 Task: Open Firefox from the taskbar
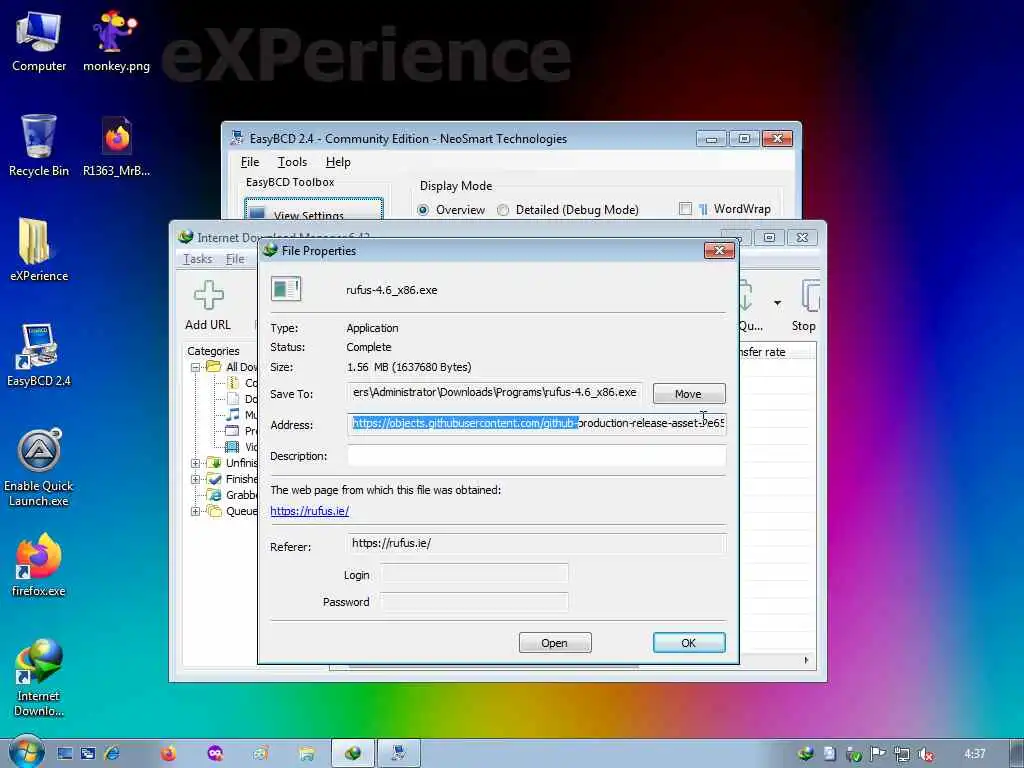pyautogui.click(x=168, y=754)
